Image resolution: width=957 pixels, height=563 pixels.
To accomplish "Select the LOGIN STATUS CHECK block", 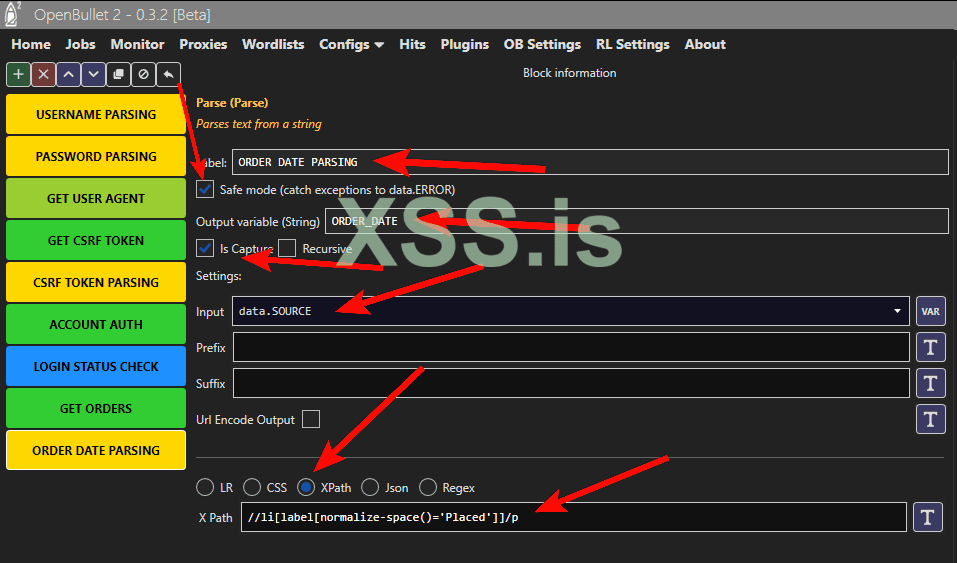I will click(96, 366).
